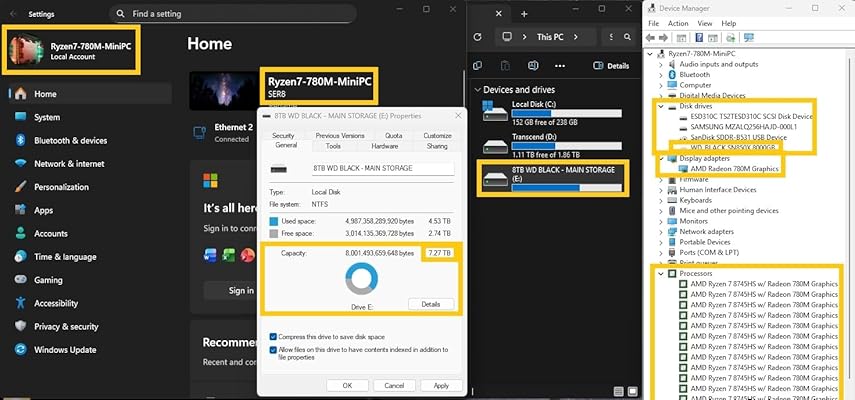The image size is (855, 400).
Task: Toggle Compress this drive checkbox
Action: point(273,336)
